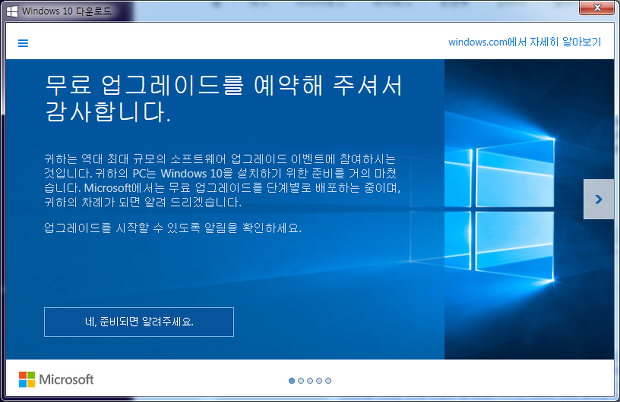Go to next slide with right chevron

point(599,199)
